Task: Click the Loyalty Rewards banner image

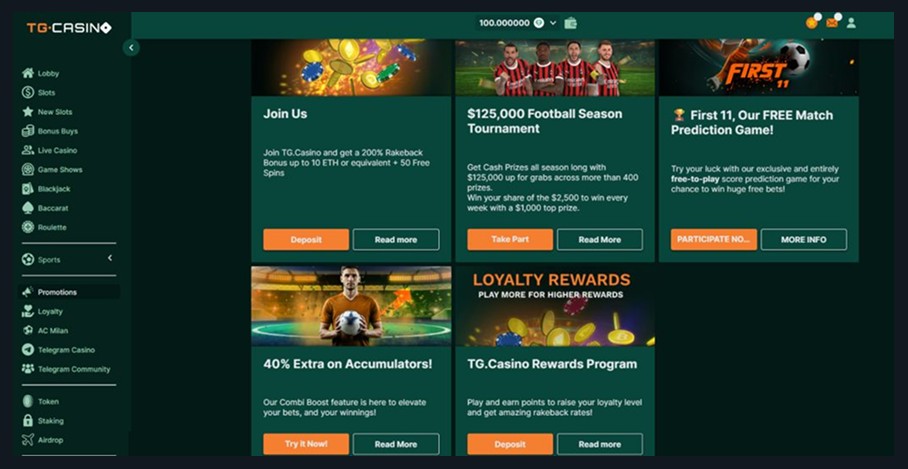Action: pyautogui.click(x=555, y=306)
